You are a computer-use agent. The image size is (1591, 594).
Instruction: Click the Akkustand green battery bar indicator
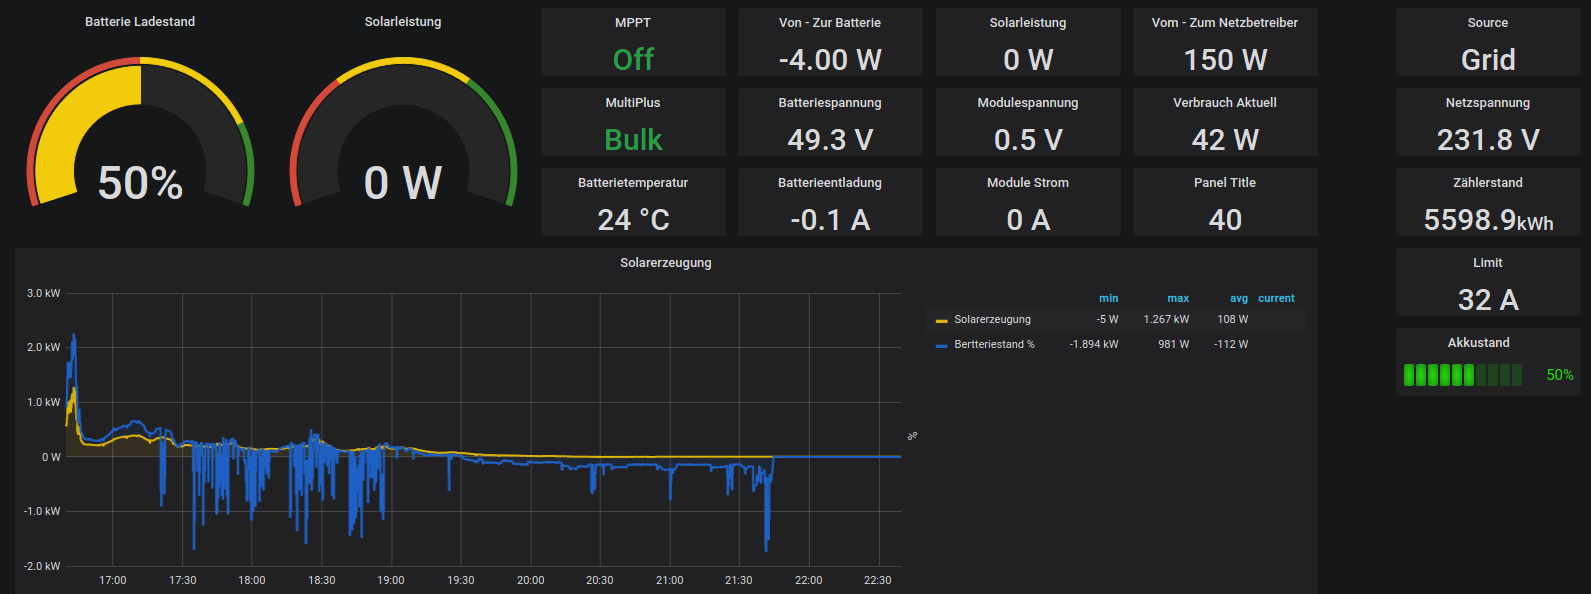pos(1462,375)
